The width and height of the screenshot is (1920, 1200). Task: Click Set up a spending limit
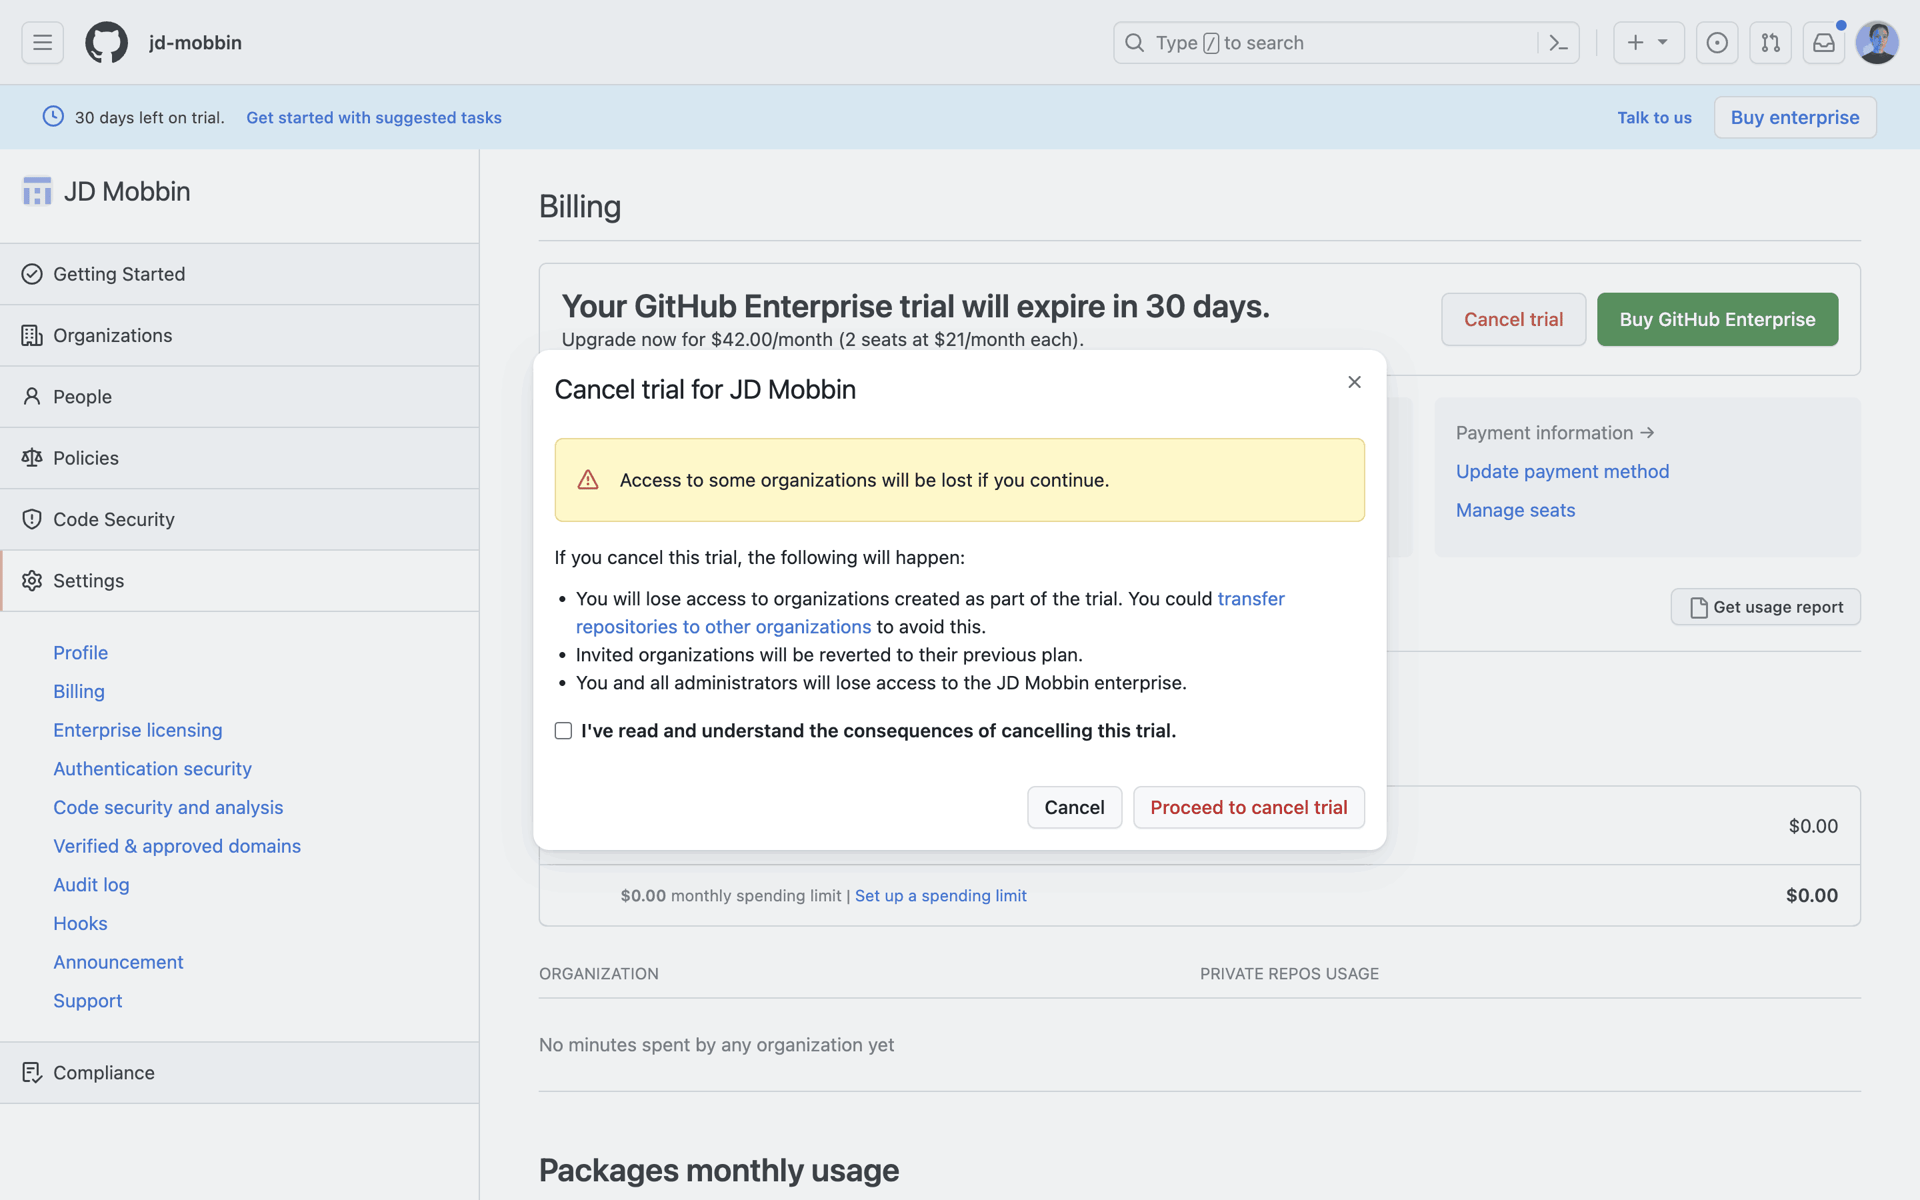940,896
